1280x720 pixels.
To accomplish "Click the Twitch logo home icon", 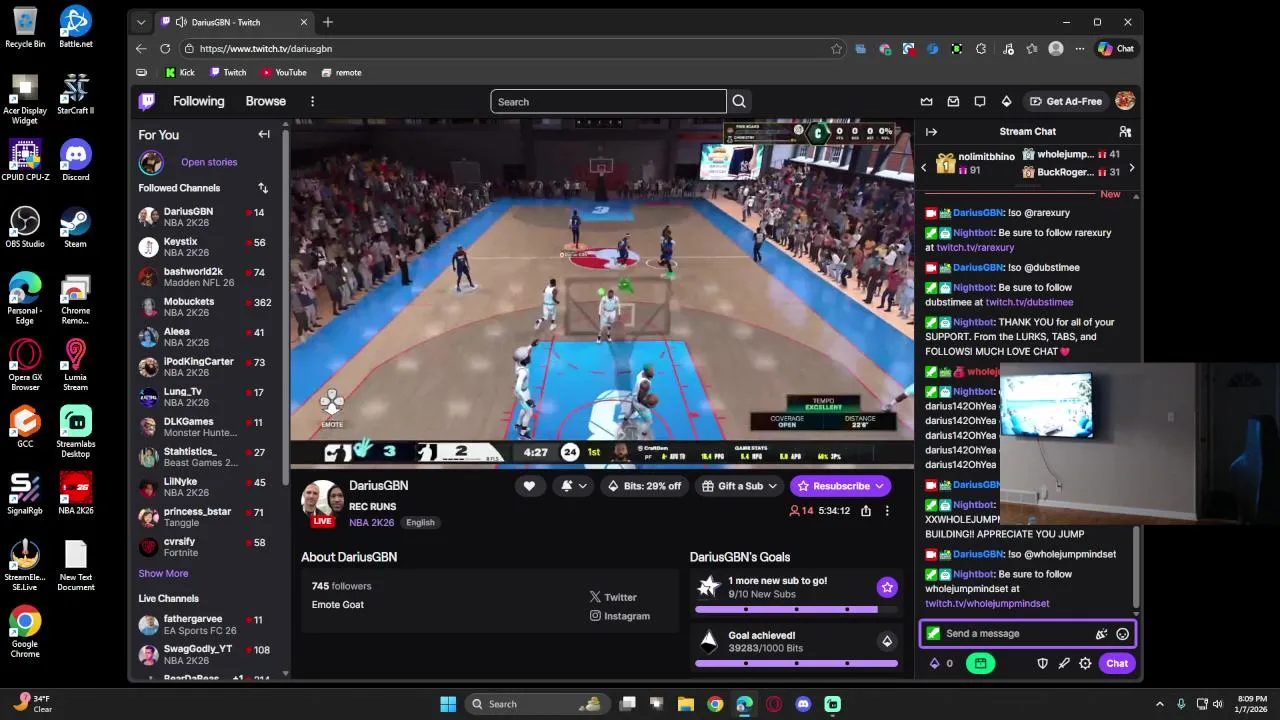I will click(147, 101).
